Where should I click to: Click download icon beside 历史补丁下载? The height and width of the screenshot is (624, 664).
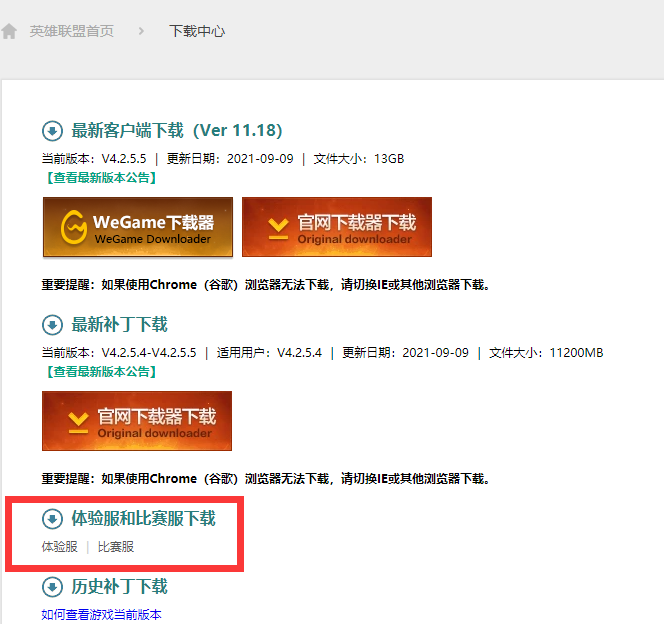coord(53,587)
